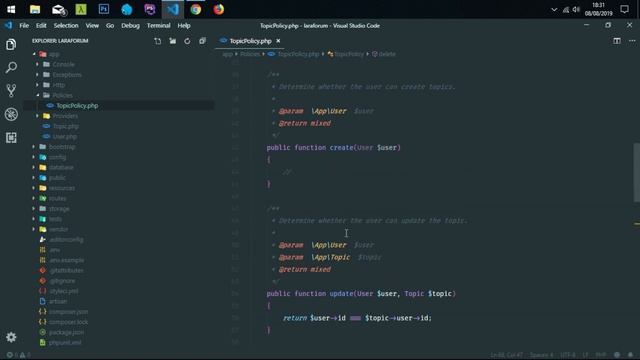The image size is (640, 360).
Task: Split the editor to the right
Action: pos(617,41)
